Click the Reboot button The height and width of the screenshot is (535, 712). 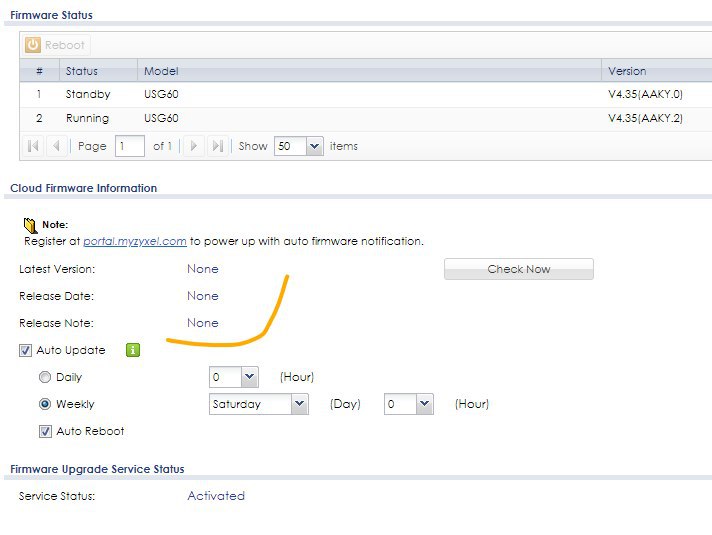pyautogui.click(x=55, y=45)
